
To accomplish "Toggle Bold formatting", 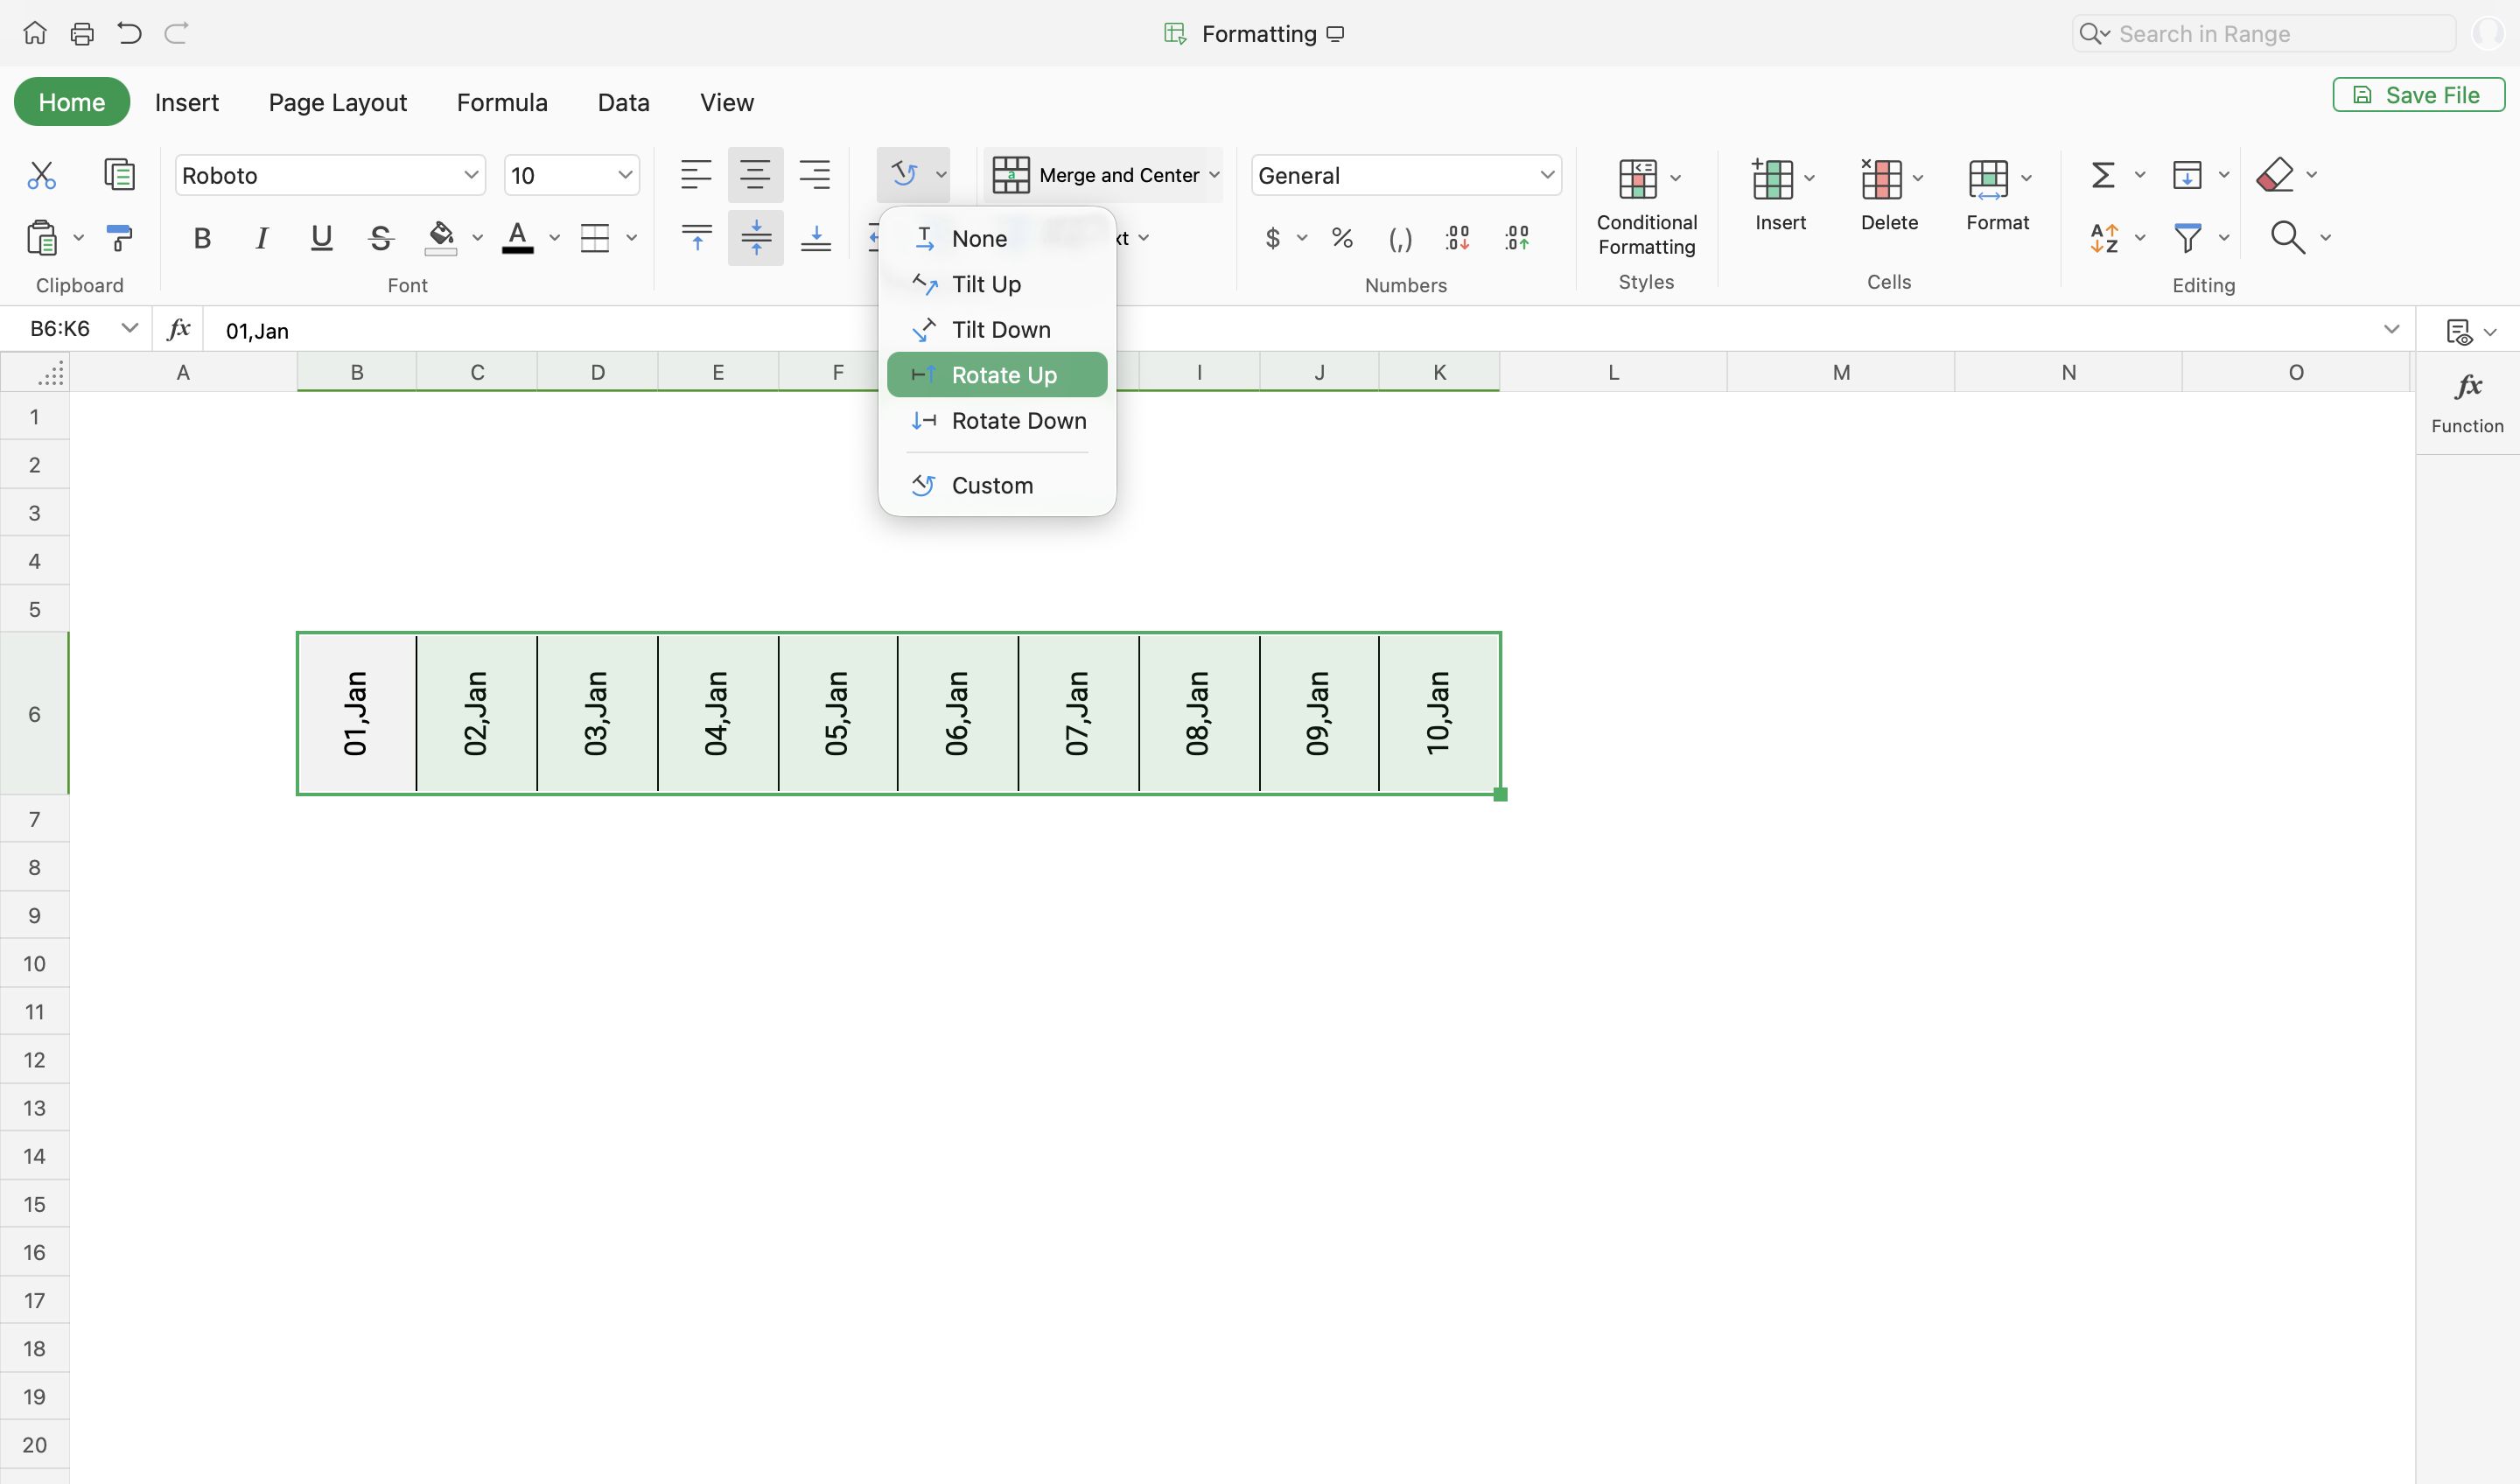I will pyautogui.click(x=202, y=238).
